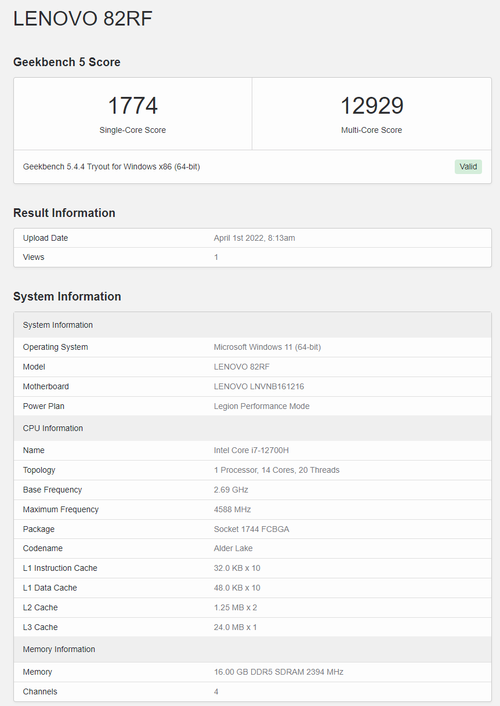This screenshot has width=500, height=706.
Task: Select the 48.0 KB x 10 value
Action: [x=237, y=588]
